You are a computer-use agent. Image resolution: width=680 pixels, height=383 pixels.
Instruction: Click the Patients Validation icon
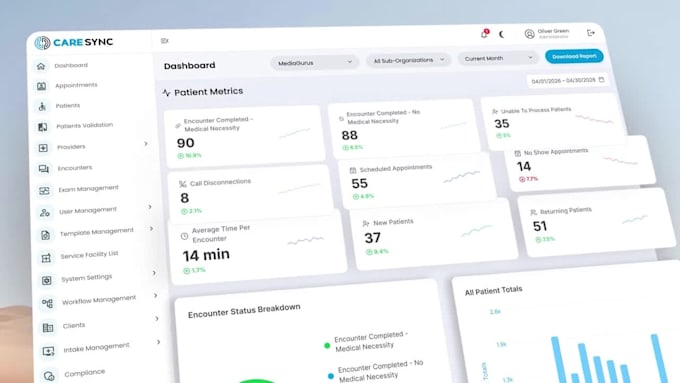[42, 127]
